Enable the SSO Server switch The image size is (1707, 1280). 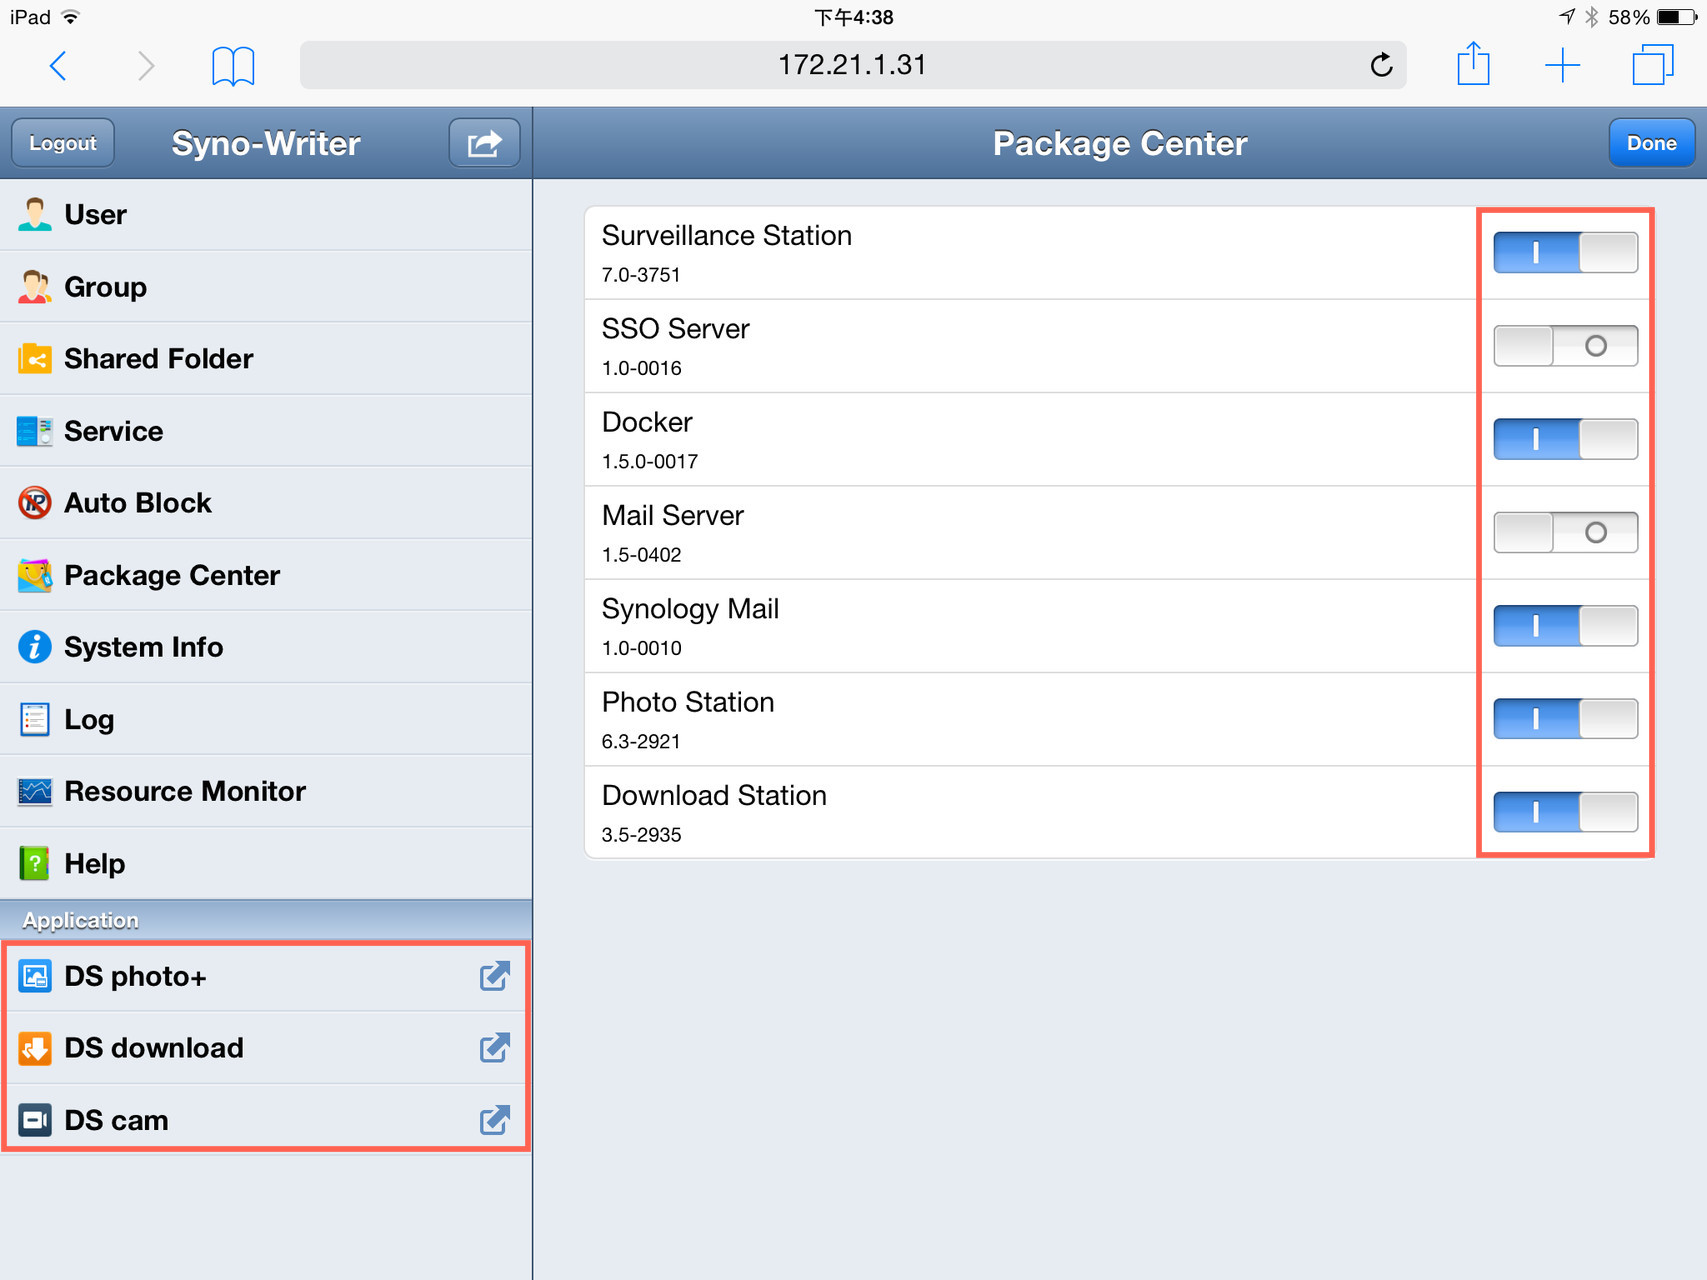point(1565,346)
